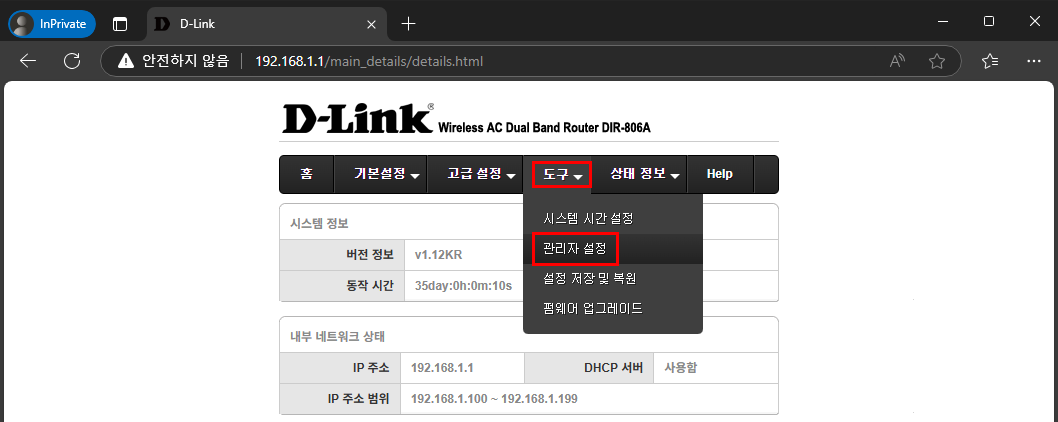Open a new browser tab
This screenshot has width=1058, height=422.
coord(408,24)
